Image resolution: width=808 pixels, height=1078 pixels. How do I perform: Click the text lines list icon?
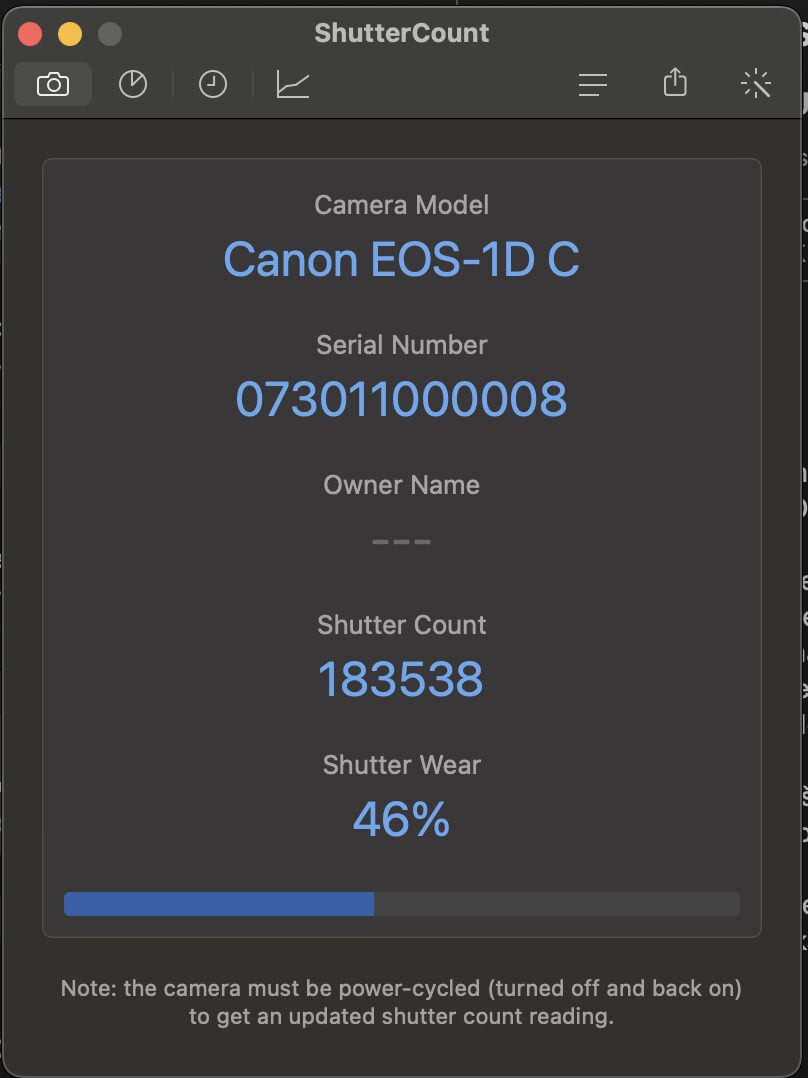593,85
